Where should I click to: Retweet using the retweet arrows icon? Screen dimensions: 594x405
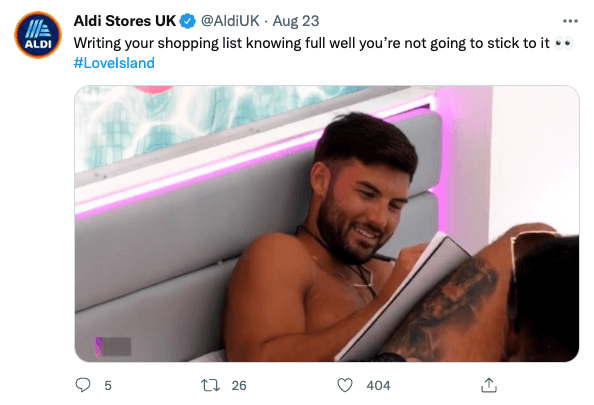point(210,385)
